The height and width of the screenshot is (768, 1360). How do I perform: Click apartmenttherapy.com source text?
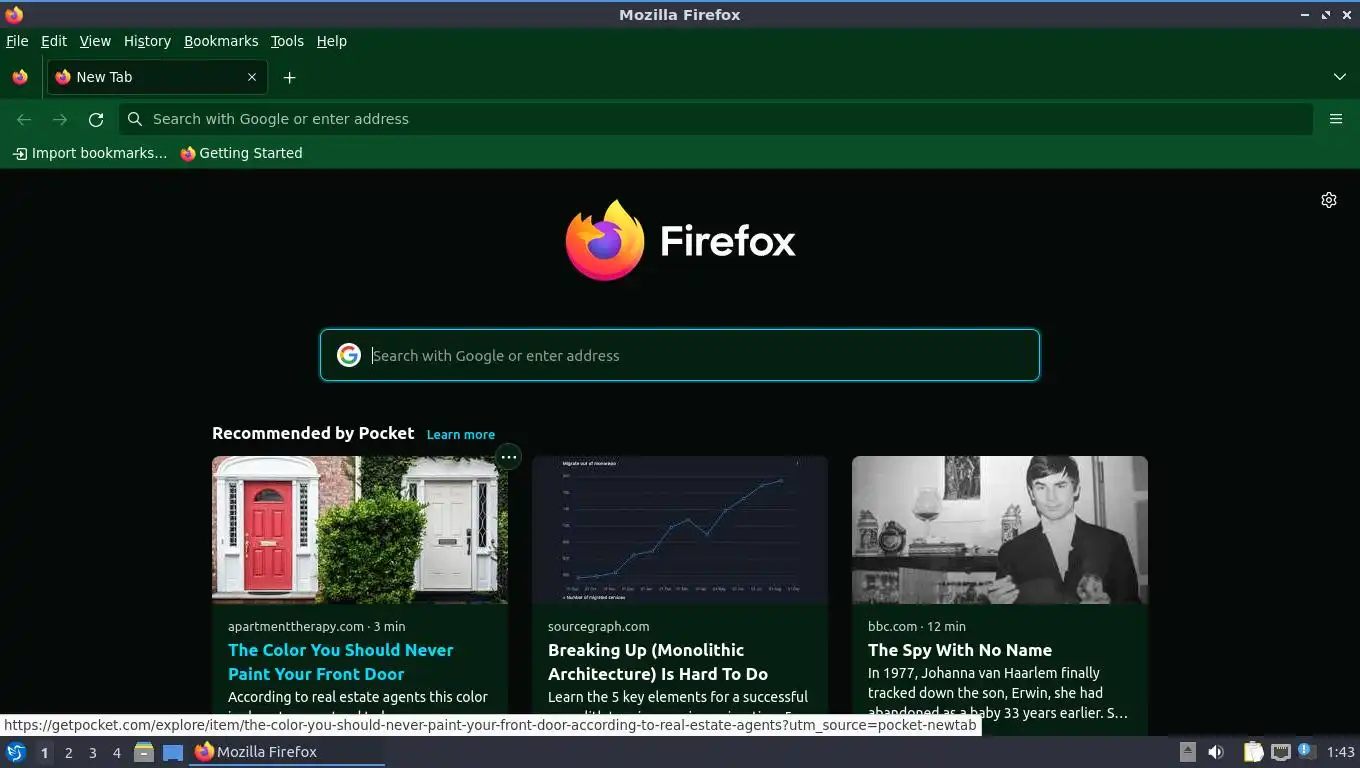pos(296,626)
